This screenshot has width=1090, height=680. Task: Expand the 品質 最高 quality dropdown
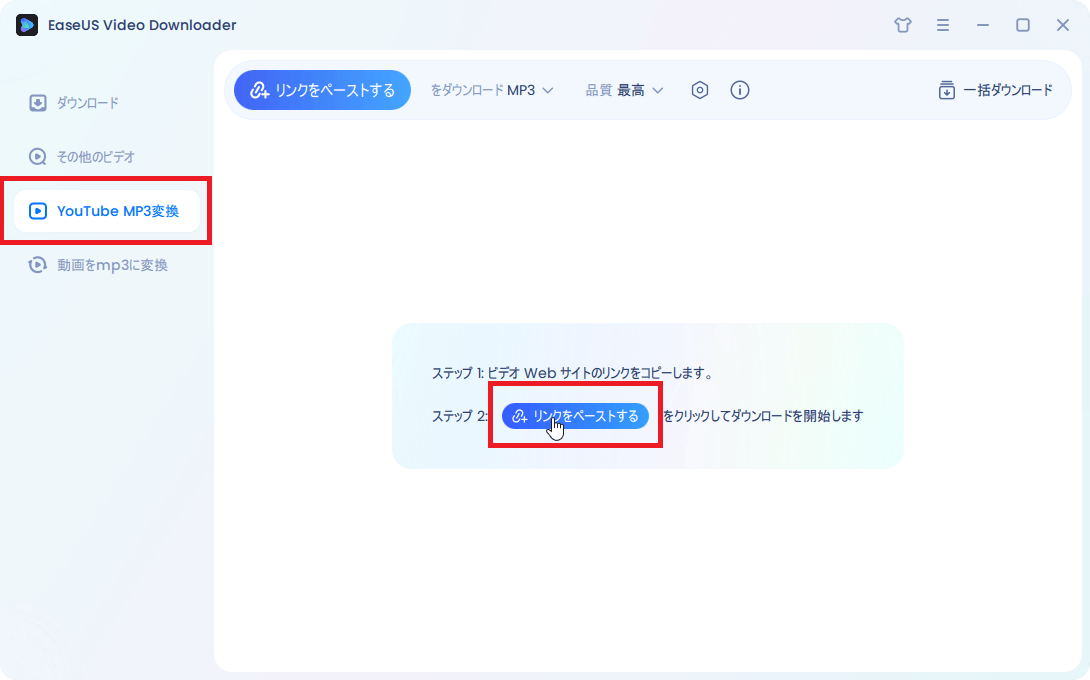[624, 90]
